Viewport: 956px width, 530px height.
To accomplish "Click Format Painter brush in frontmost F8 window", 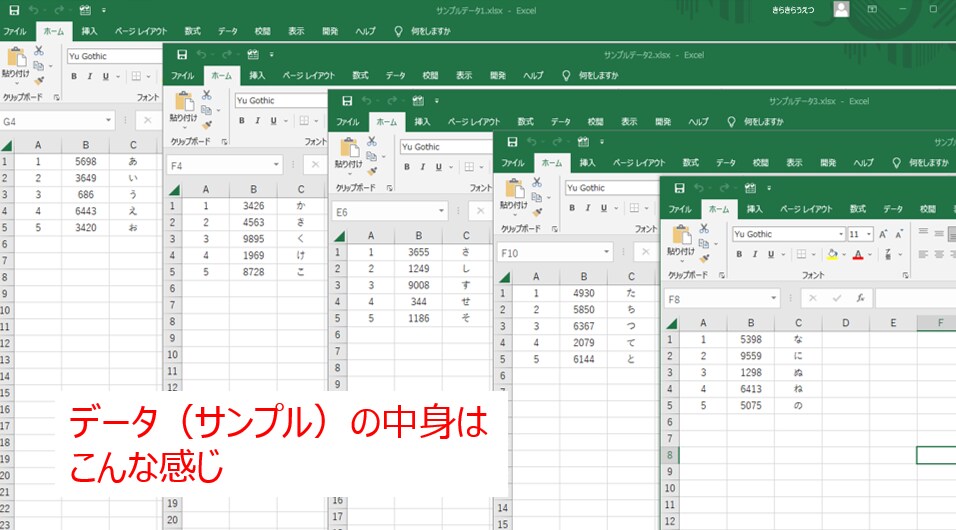I will [704, 259].
